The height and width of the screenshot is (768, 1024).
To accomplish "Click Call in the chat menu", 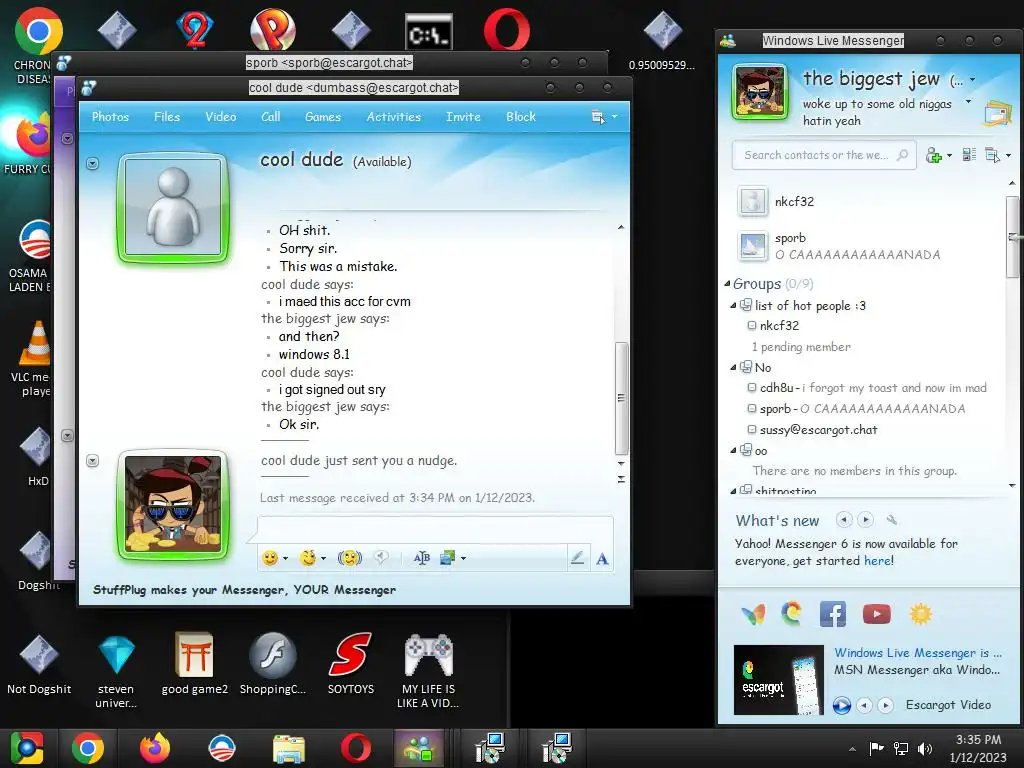I will 270,117.
